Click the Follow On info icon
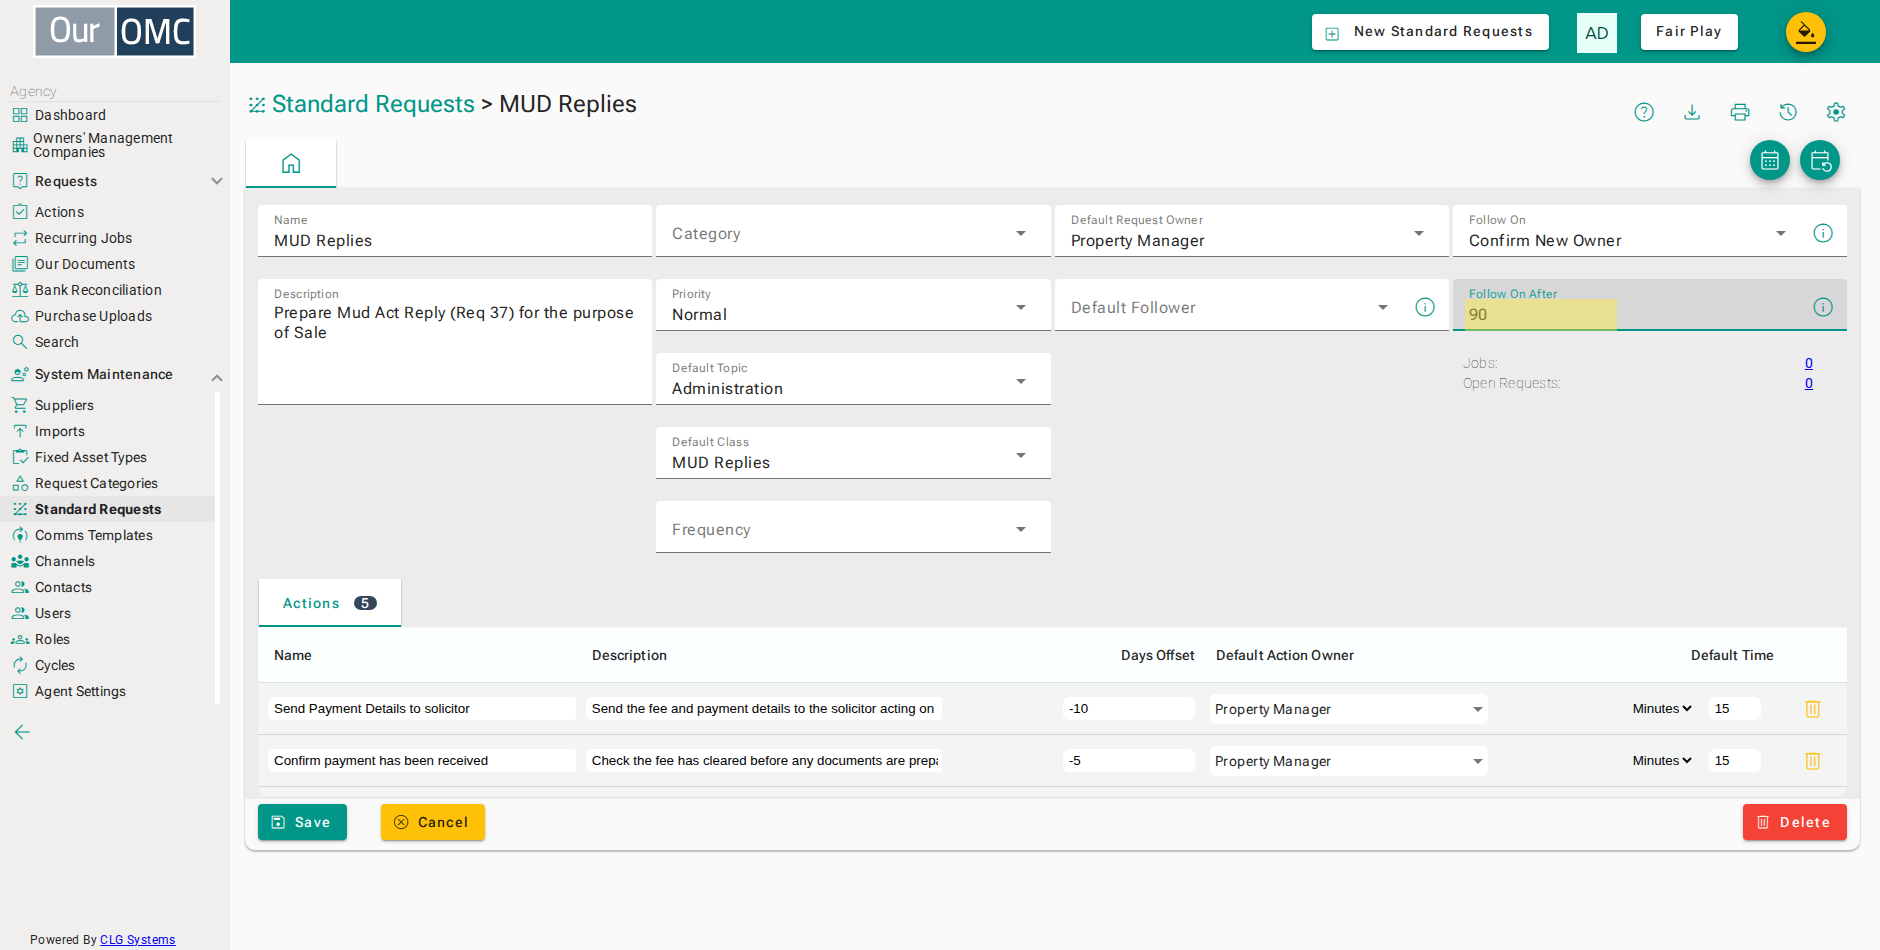Screen dimensions: 1880x950 pos(1823,233)
